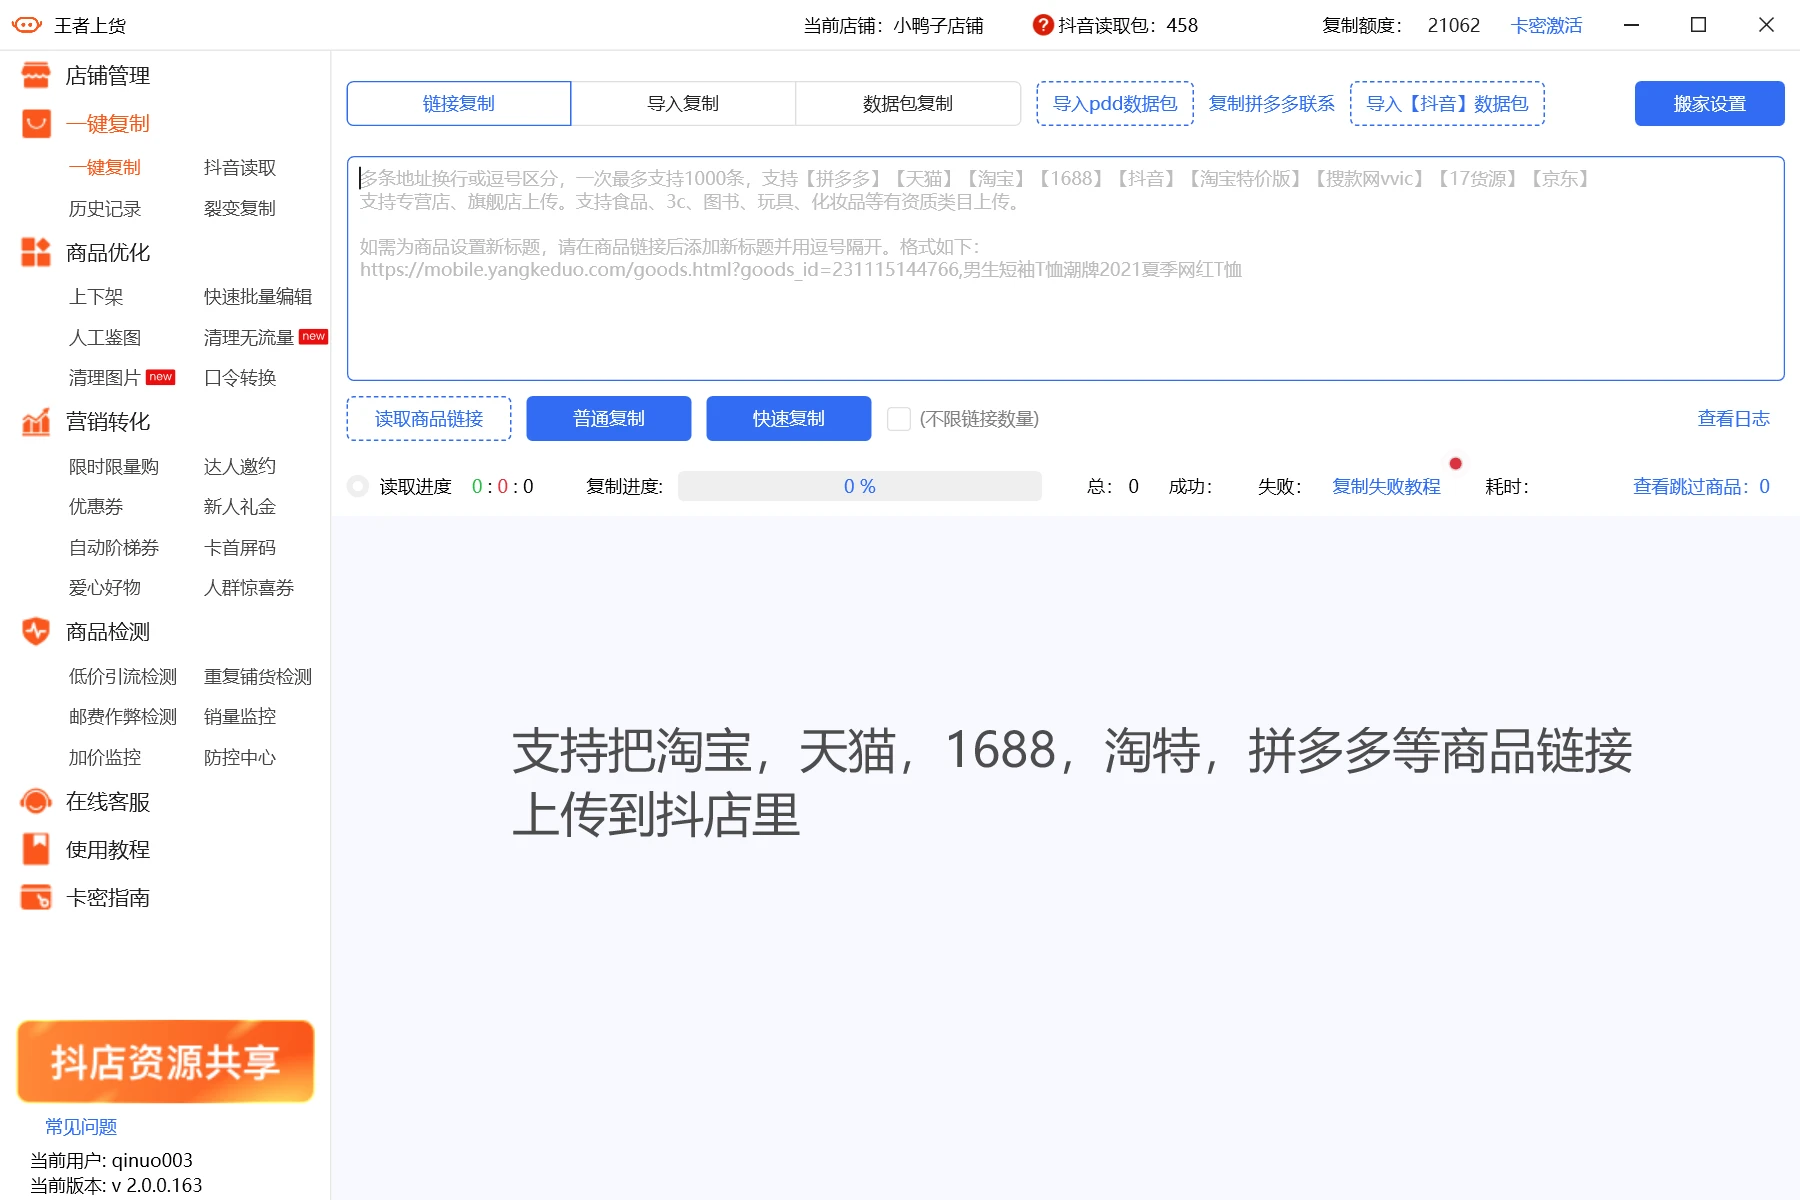Focus the product link address text box
The width and height of the screenshot is (1800, 1200).
[x=1066, y=268]
